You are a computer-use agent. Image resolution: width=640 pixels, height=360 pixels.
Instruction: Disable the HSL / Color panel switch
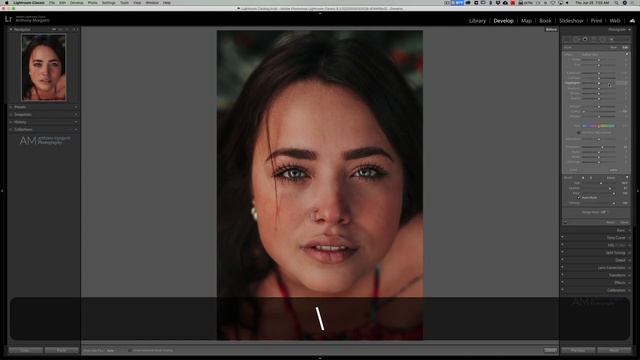[x=562, y=245]
